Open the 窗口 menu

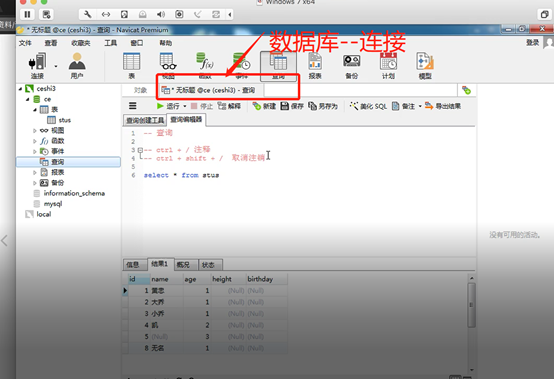click(x=137, y=43)
